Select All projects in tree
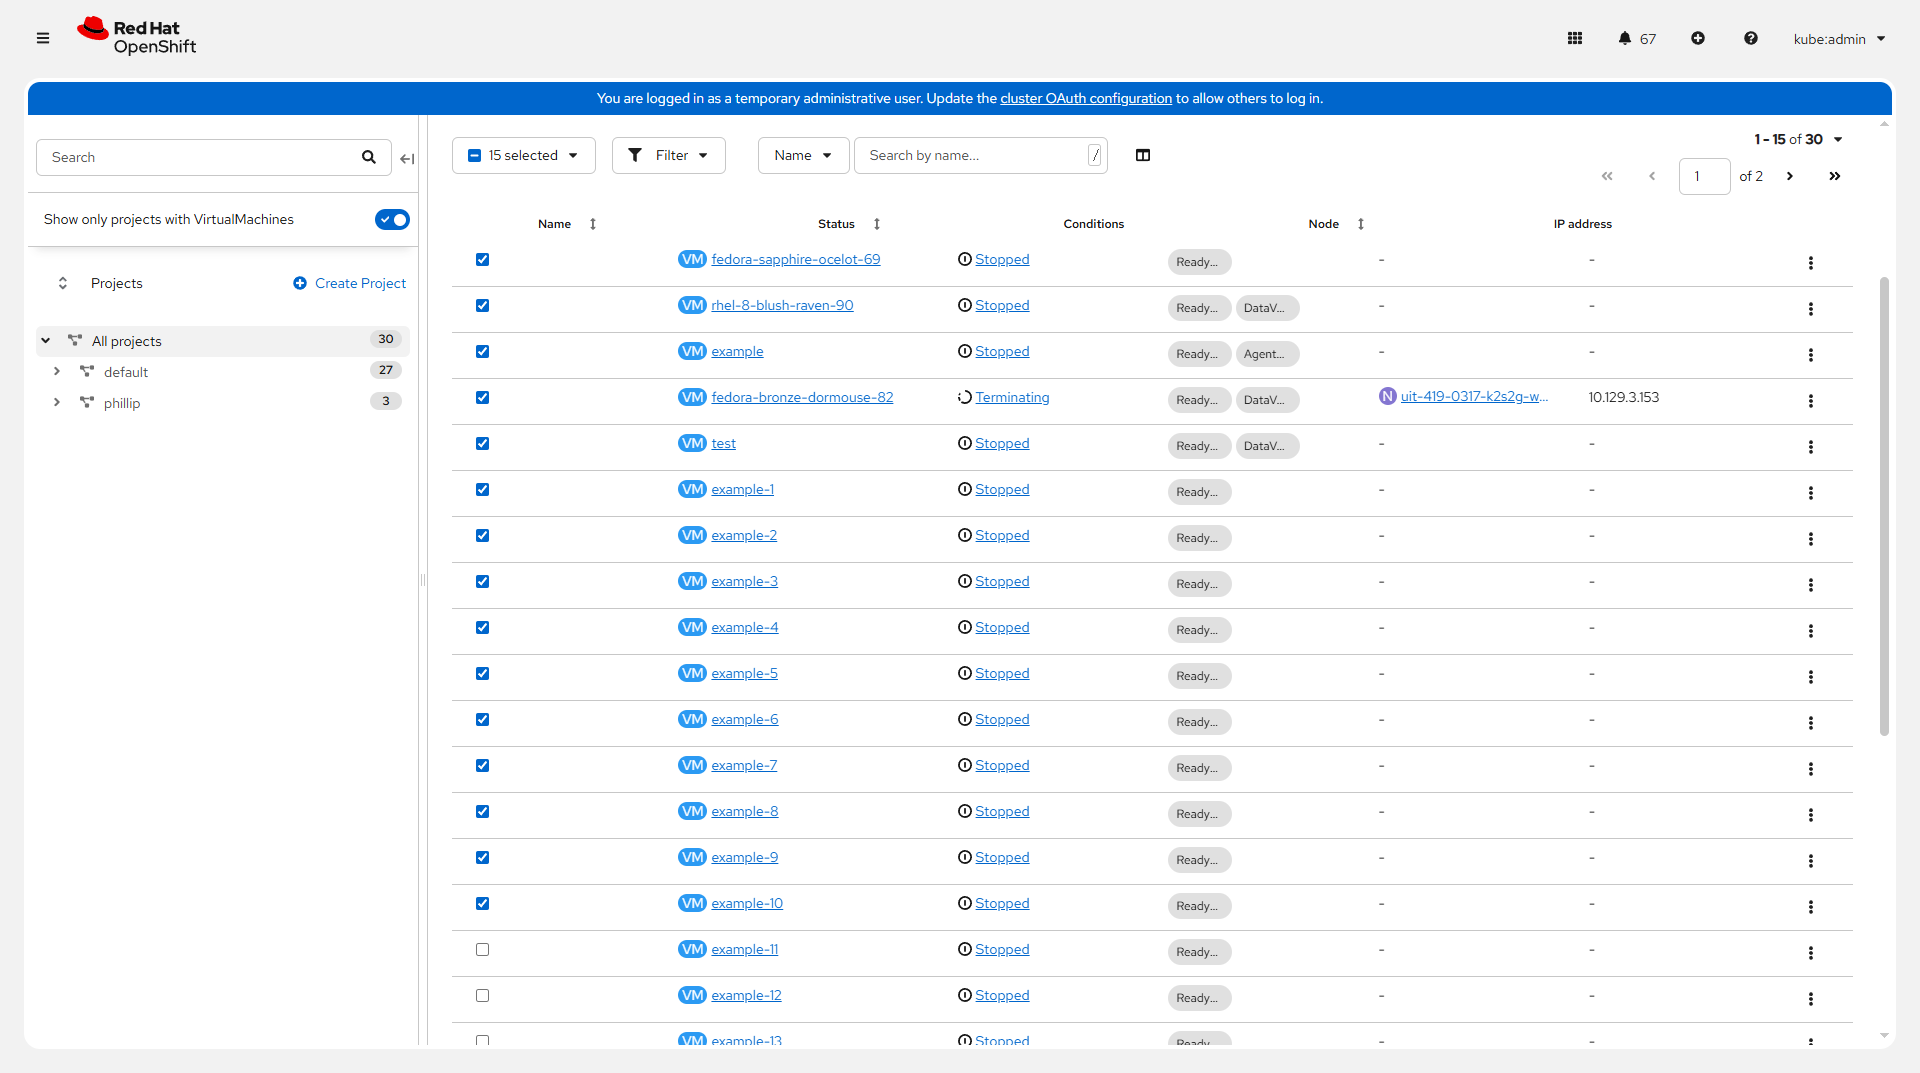The image size is (1920, 1073). [127, 341]
